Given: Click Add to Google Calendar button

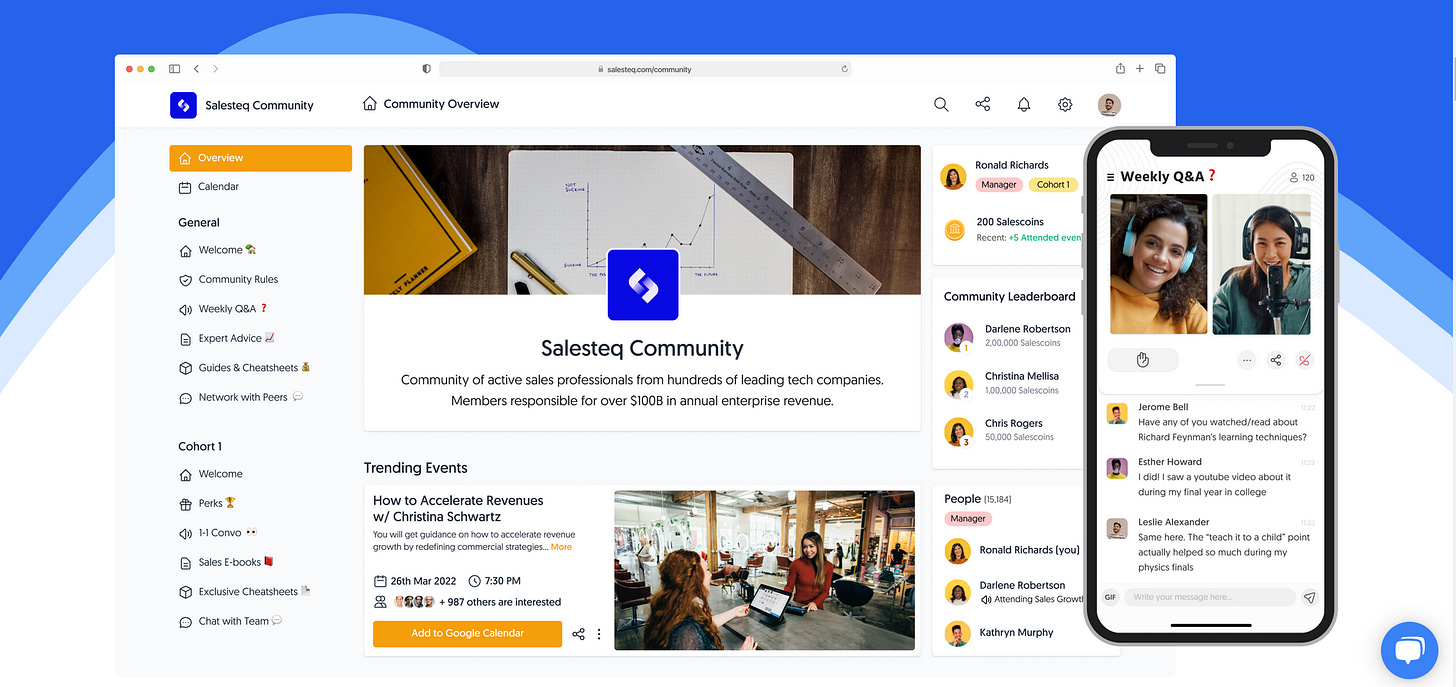Looking at the screenshot, I should (467, 634).
